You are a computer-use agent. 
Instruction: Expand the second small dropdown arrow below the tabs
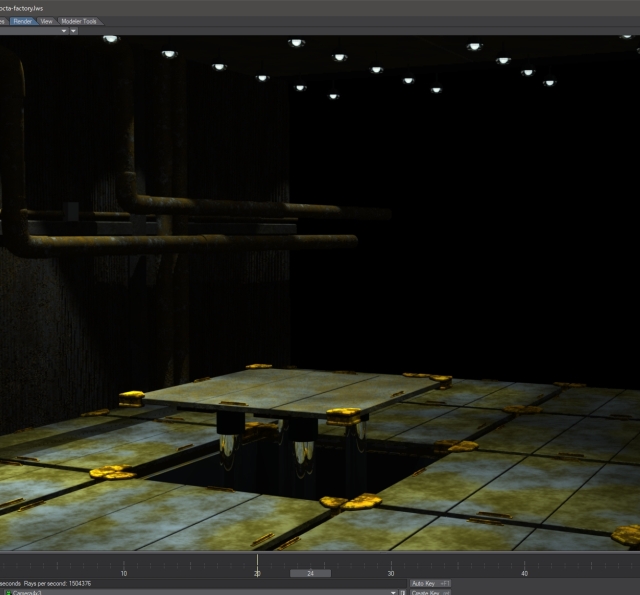[x=74, y=30]
